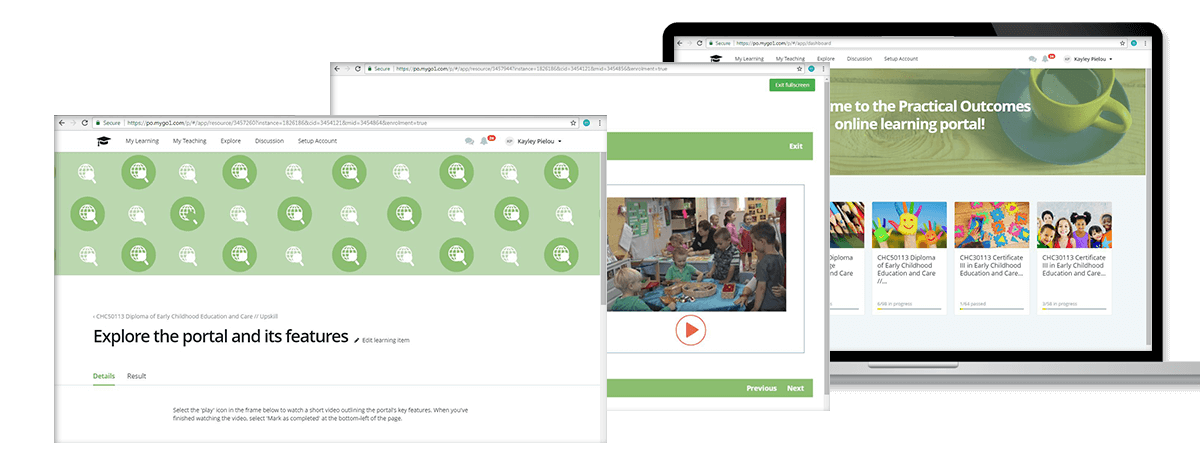The image size is (1200, 471).
Task: Open Setup Account in the dashboard window navigation
Action: point(900,59)
